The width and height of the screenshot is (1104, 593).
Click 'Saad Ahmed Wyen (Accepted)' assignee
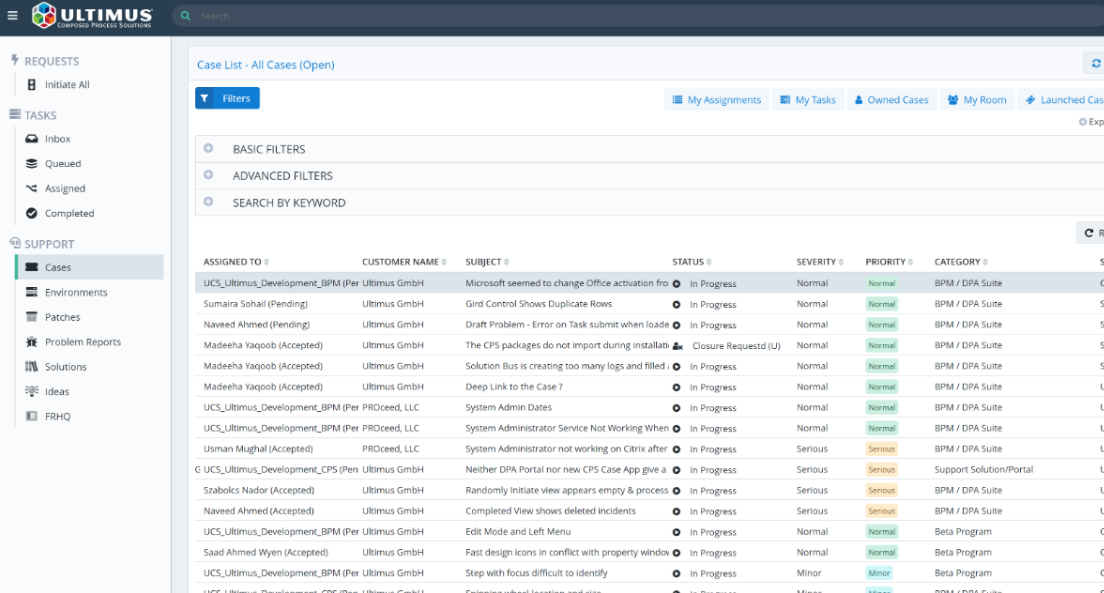pyautogui.click(x=265, y=552)
